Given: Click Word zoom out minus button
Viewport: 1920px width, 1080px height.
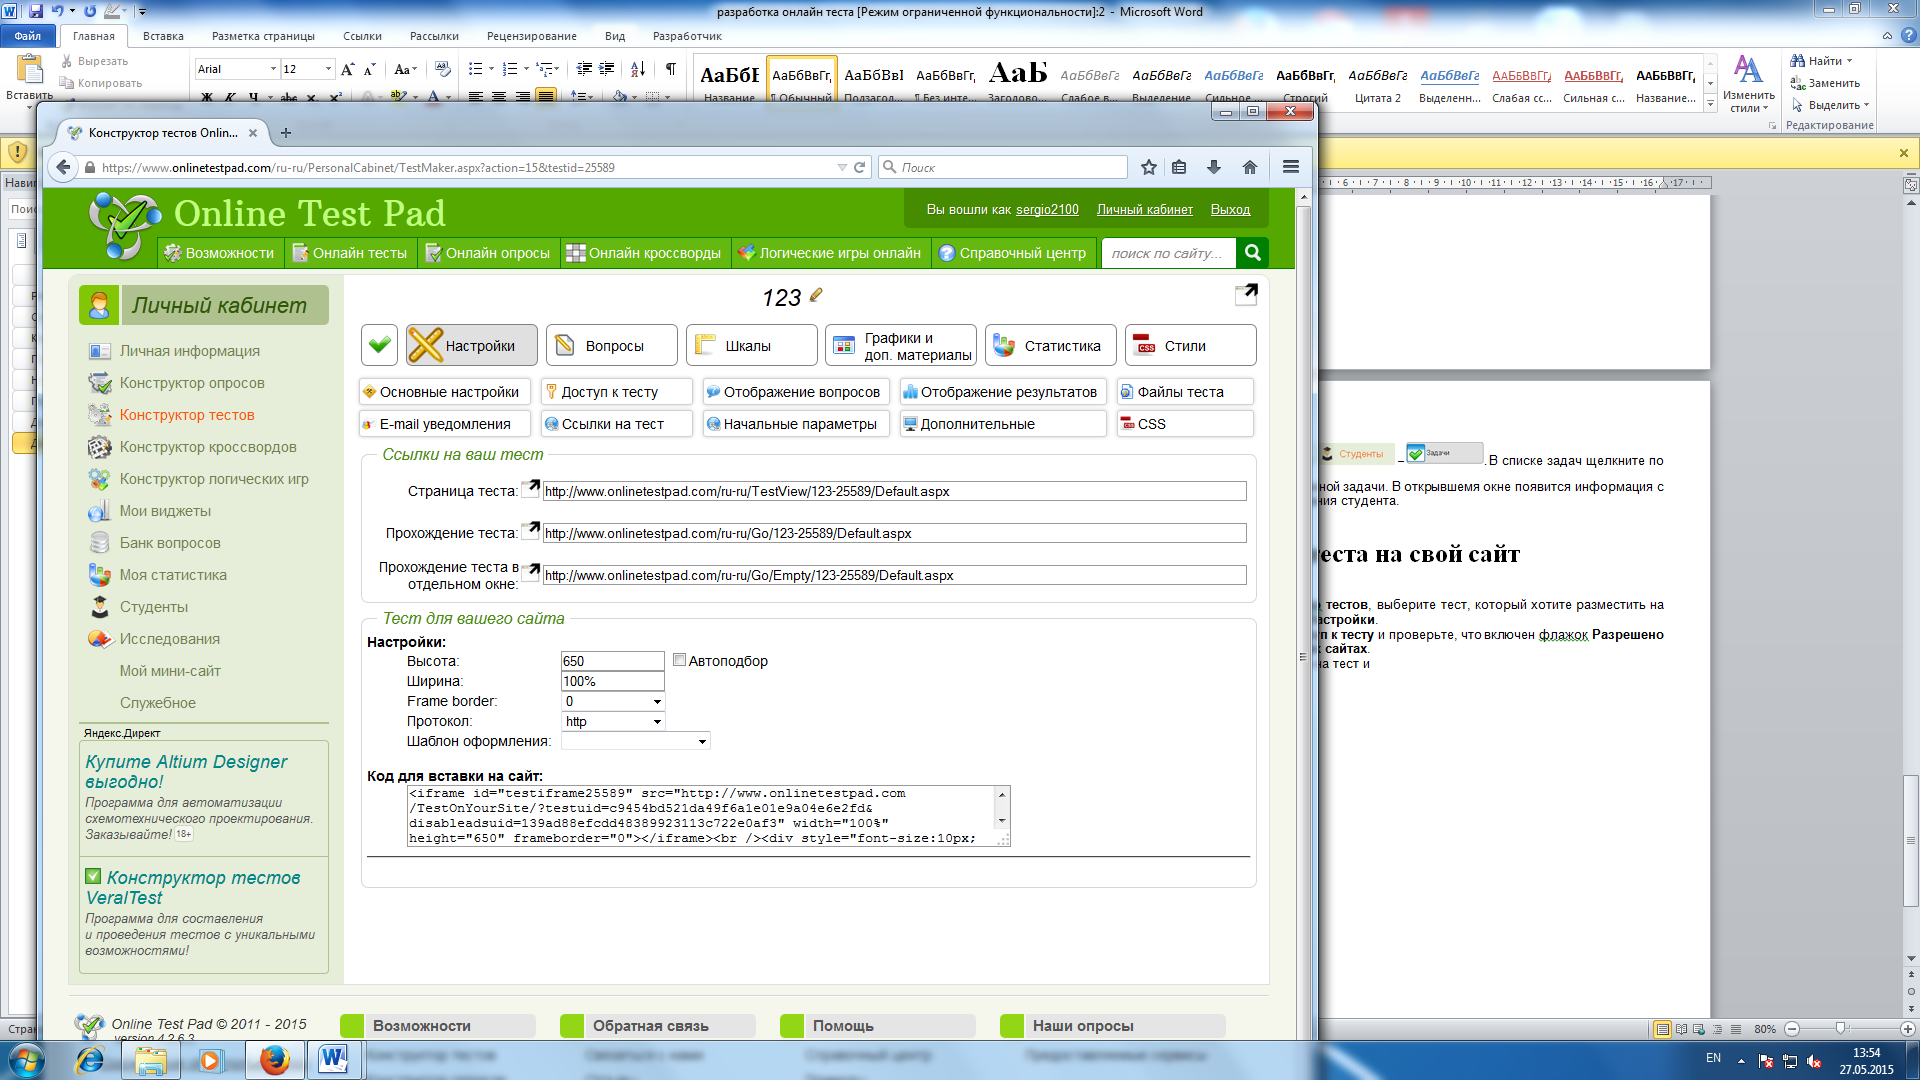Looking at the screenshot, I should click(x=1791, y=1028).
